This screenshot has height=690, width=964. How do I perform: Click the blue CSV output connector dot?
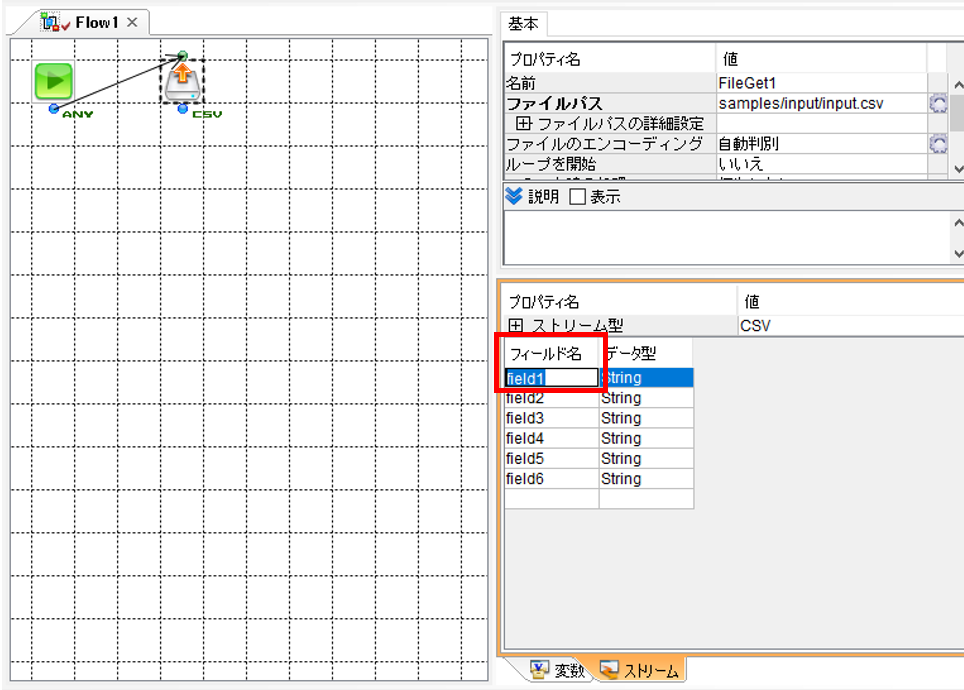click(x=183, y=109)
